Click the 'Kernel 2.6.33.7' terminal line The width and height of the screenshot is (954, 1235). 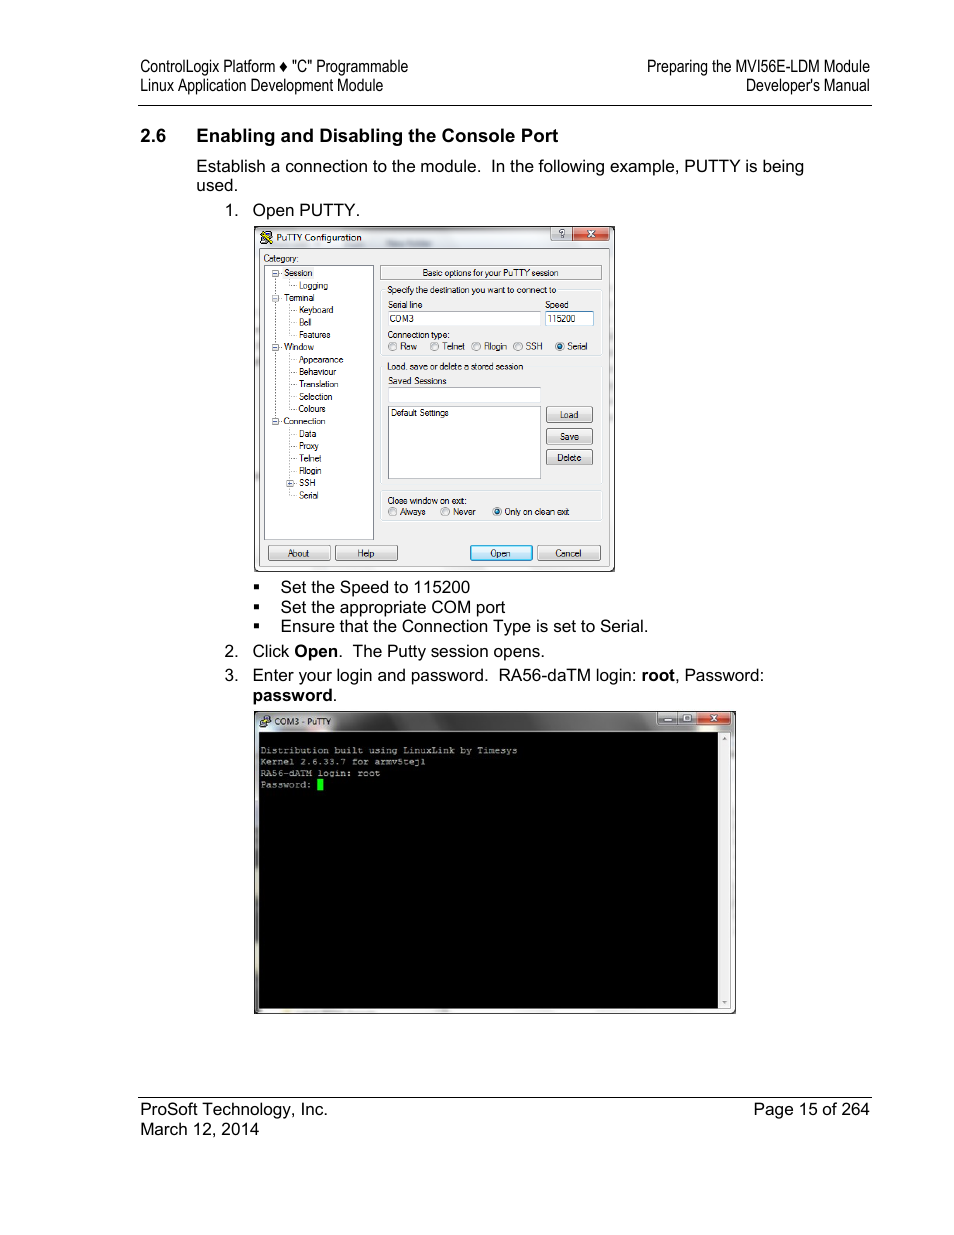tap(343, 762)
